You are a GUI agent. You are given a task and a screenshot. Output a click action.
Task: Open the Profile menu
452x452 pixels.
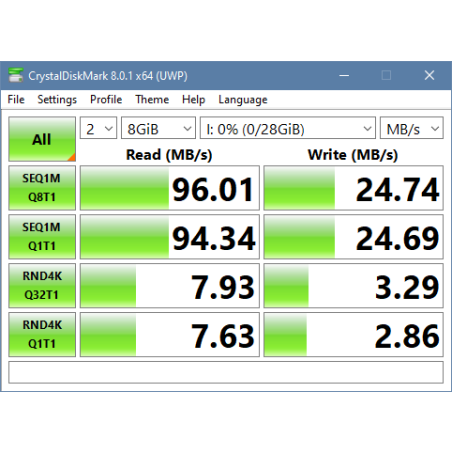pyautogui.click(x=106, y=99)
